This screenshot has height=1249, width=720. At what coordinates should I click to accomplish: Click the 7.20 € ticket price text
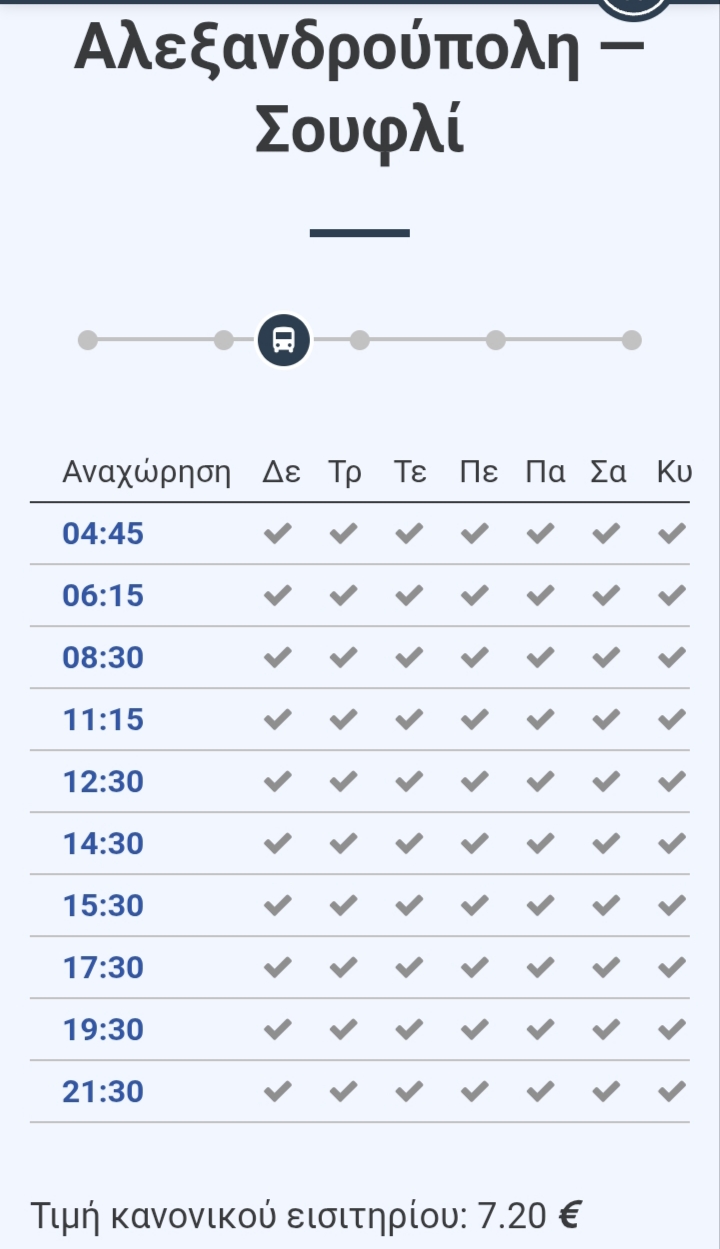click(x=529, y=1216)
